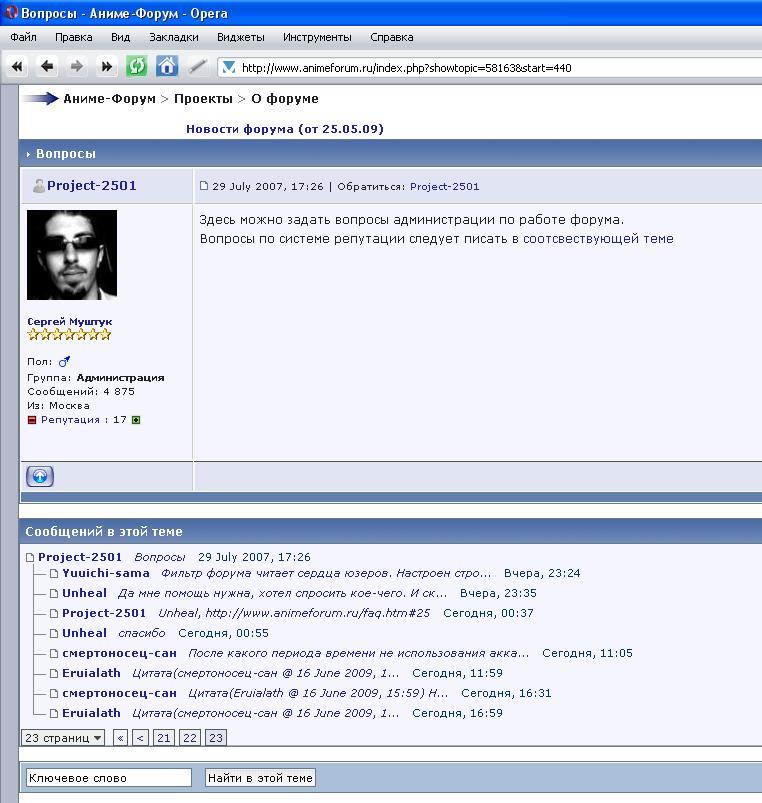Screen dimensions: 762x803
Task: Open the Файл menu
Action: 23,37
